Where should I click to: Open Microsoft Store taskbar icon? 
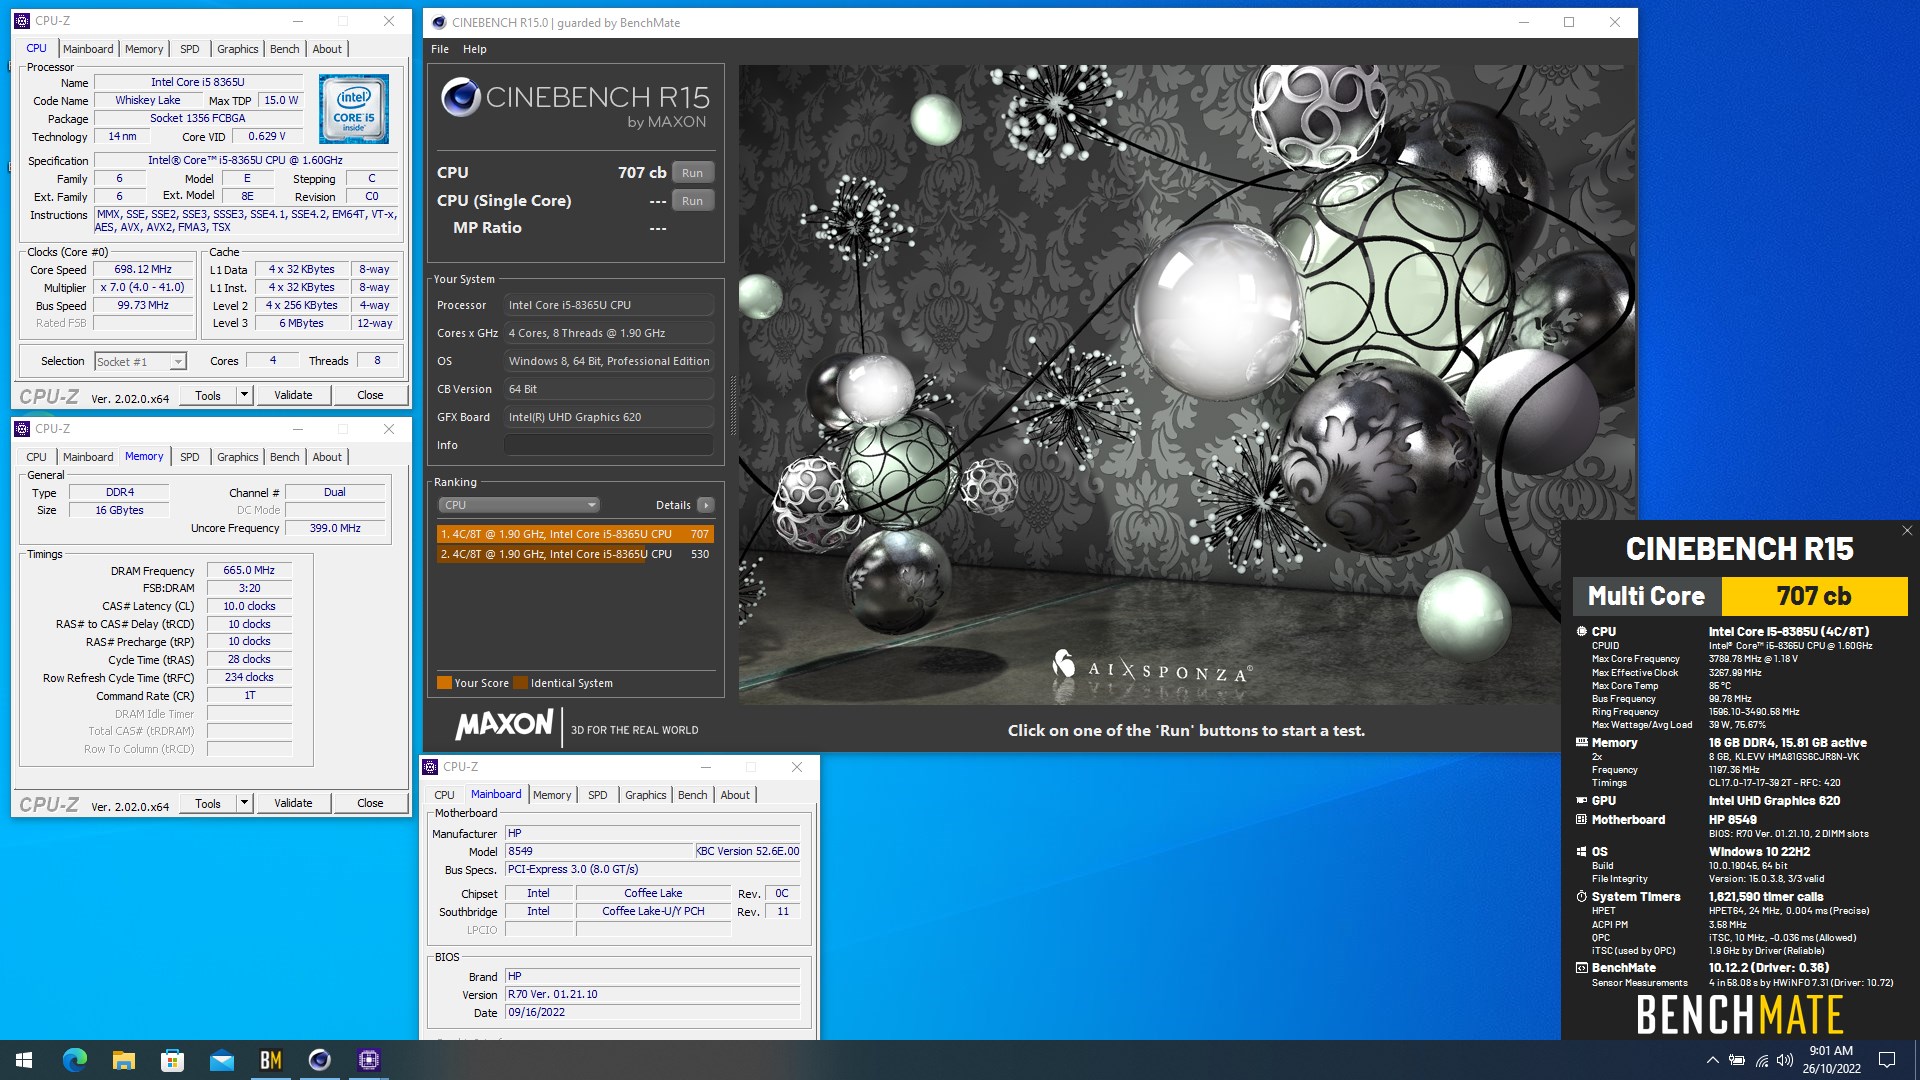tap(173, 1060)
